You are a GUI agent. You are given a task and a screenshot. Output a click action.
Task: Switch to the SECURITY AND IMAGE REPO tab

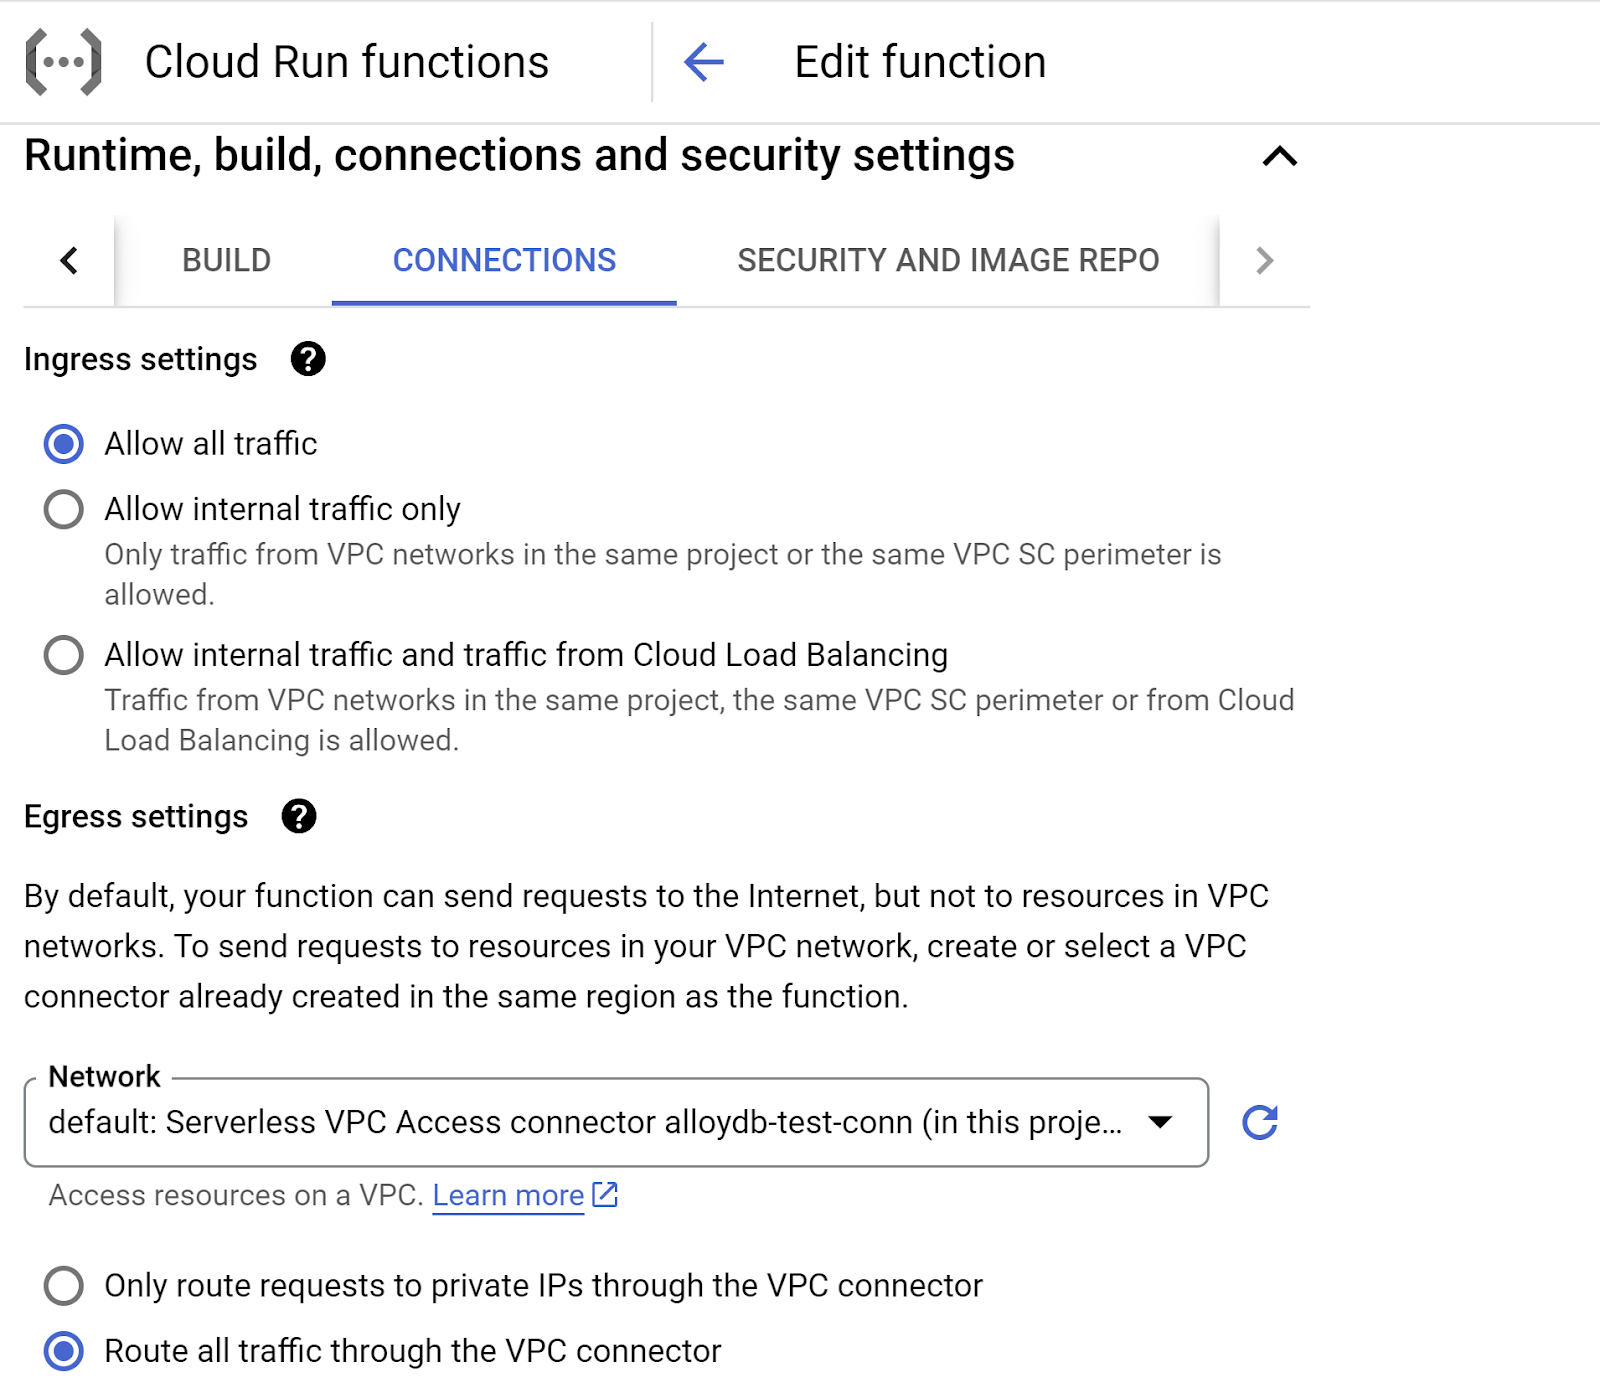[947, 260]
